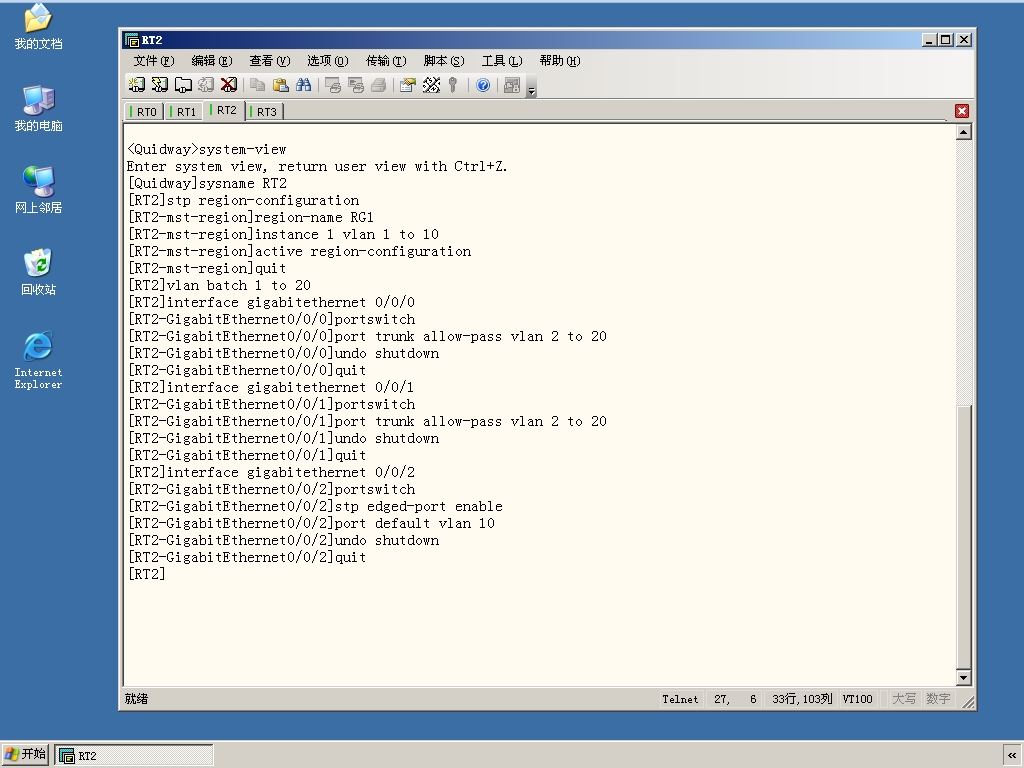This screenshot has height=768, width=1024.
Task: Open the 文件(F) menu
Action: 153,61
